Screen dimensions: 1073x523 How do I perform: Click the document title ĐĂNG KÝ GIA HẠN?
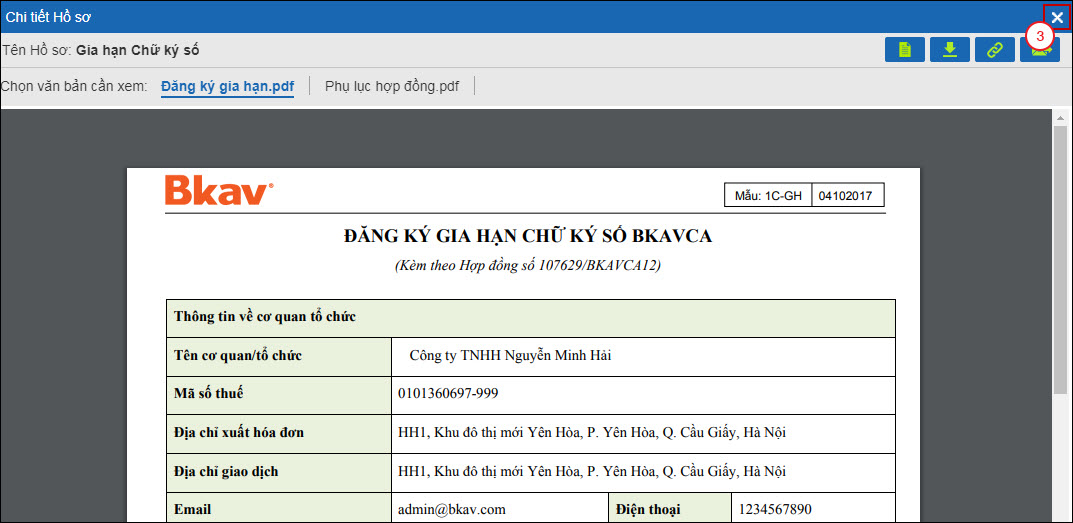[x=527, y=236]
